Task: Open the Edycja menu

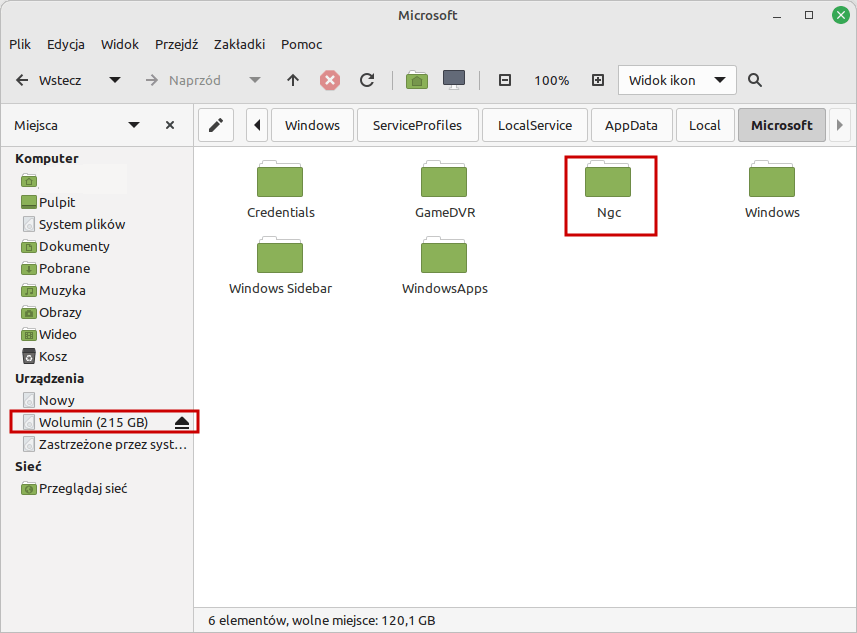Action: pos(66,44)
